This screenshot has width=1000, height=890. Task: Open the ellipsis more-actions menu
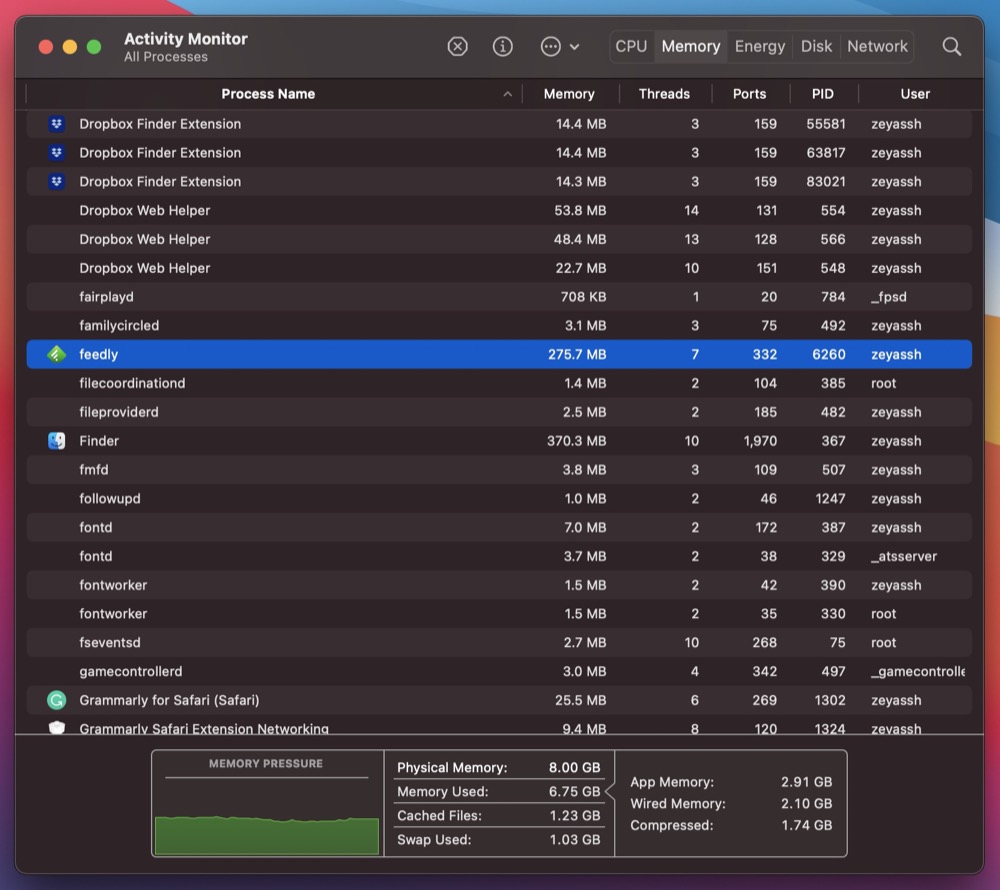pyautogui.click(x=559, y=47)
